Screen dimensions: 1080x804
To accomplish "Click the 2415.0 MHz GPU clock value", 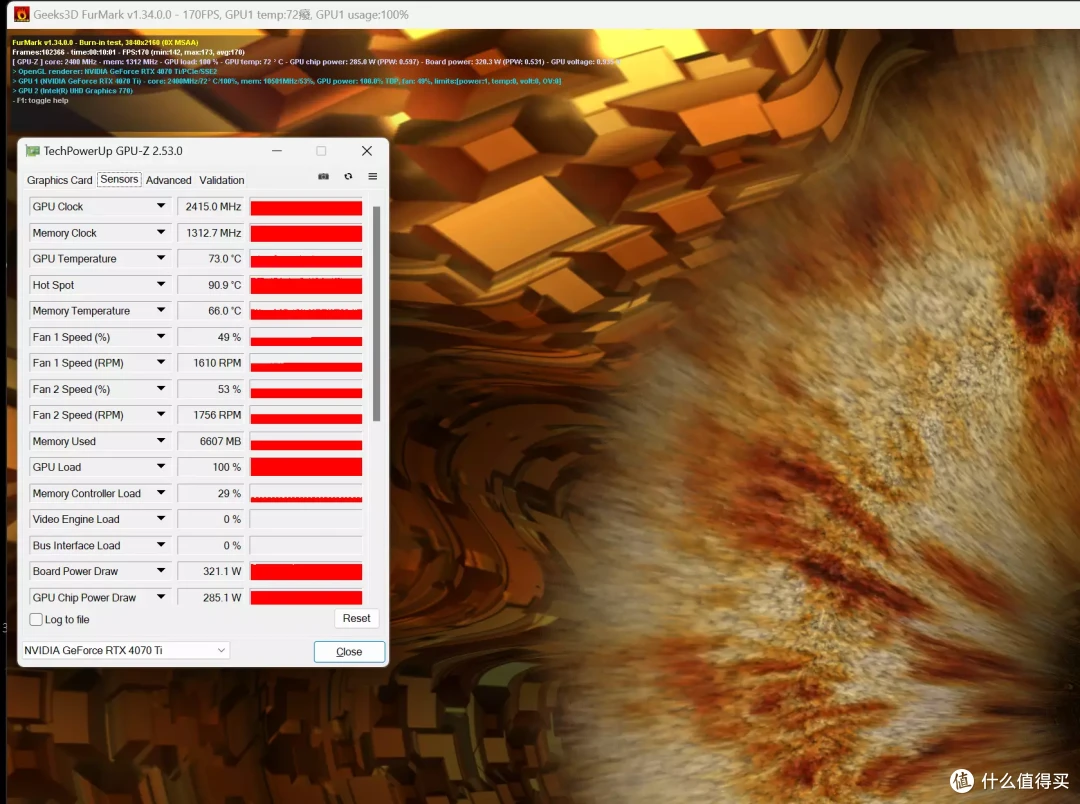I will pos(211,206).
